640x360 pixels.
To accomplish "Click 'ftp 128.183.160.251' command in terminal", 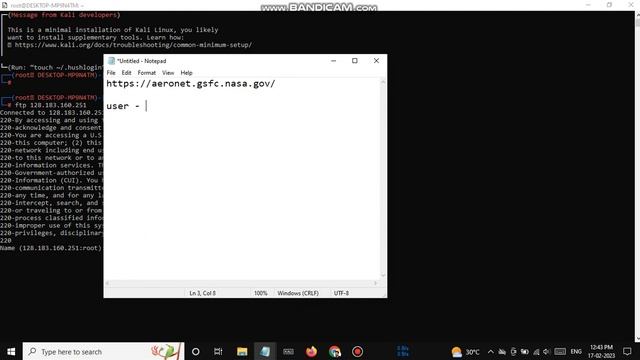I will tap(51, 105).
